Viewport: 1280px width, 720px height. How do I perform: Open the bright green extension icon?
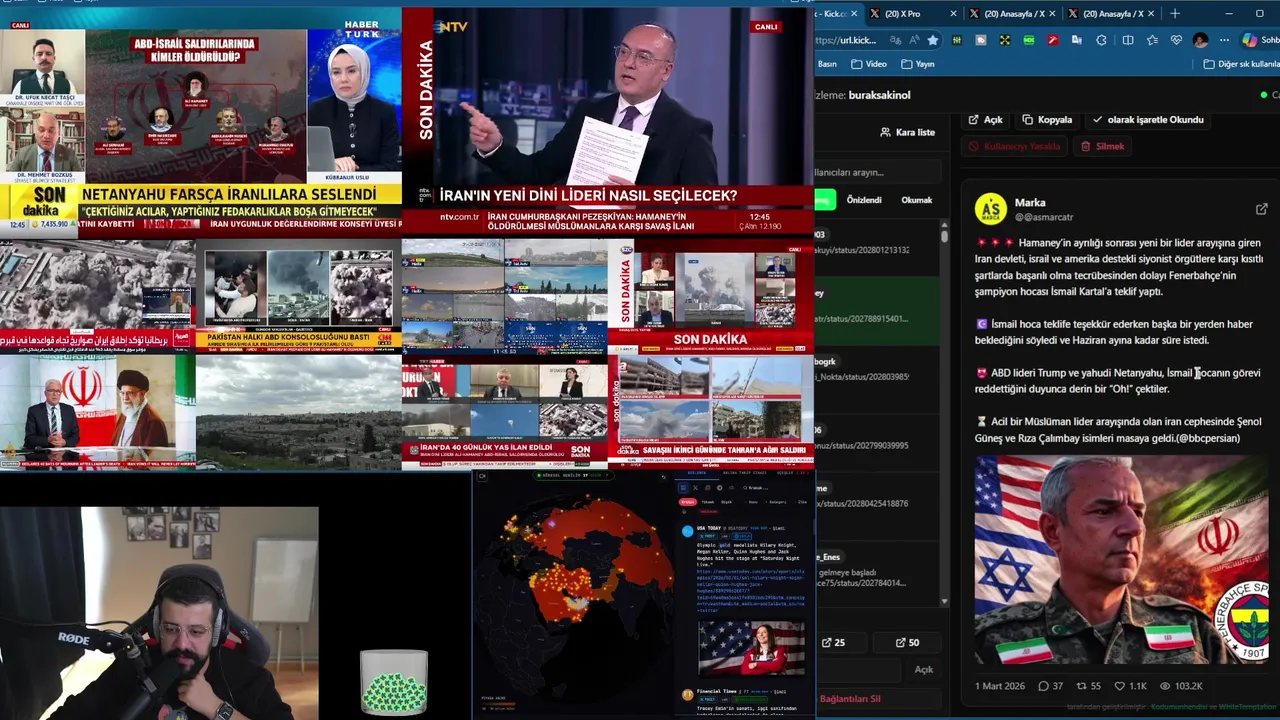click(x=1029, y=40)
